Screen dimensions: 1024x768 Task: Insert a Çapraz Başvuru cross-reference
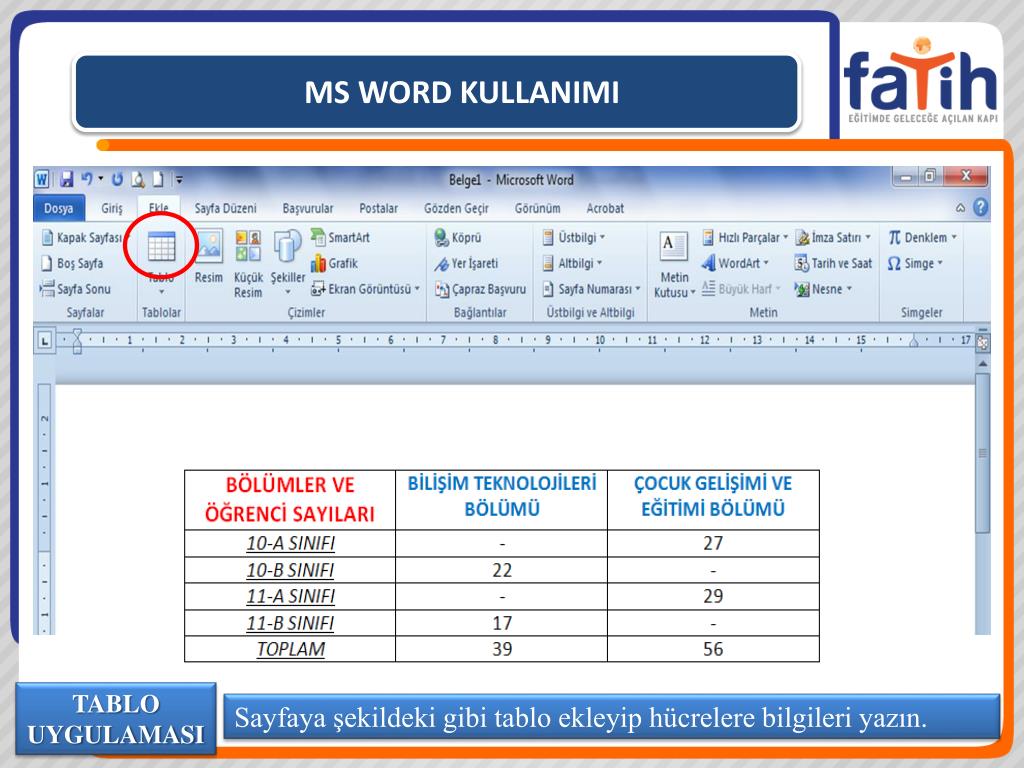click(x=480, y=289)
